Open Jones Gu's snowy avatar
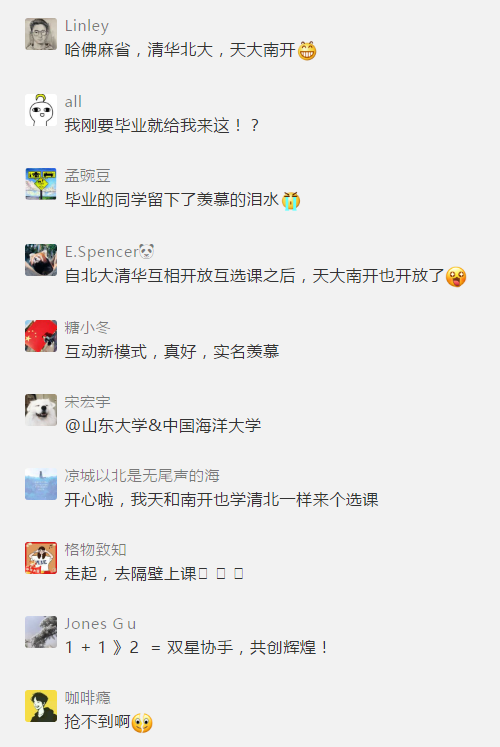Image resolution: width=500 pixels, height=747 pixels. click(x=41, y=632)
